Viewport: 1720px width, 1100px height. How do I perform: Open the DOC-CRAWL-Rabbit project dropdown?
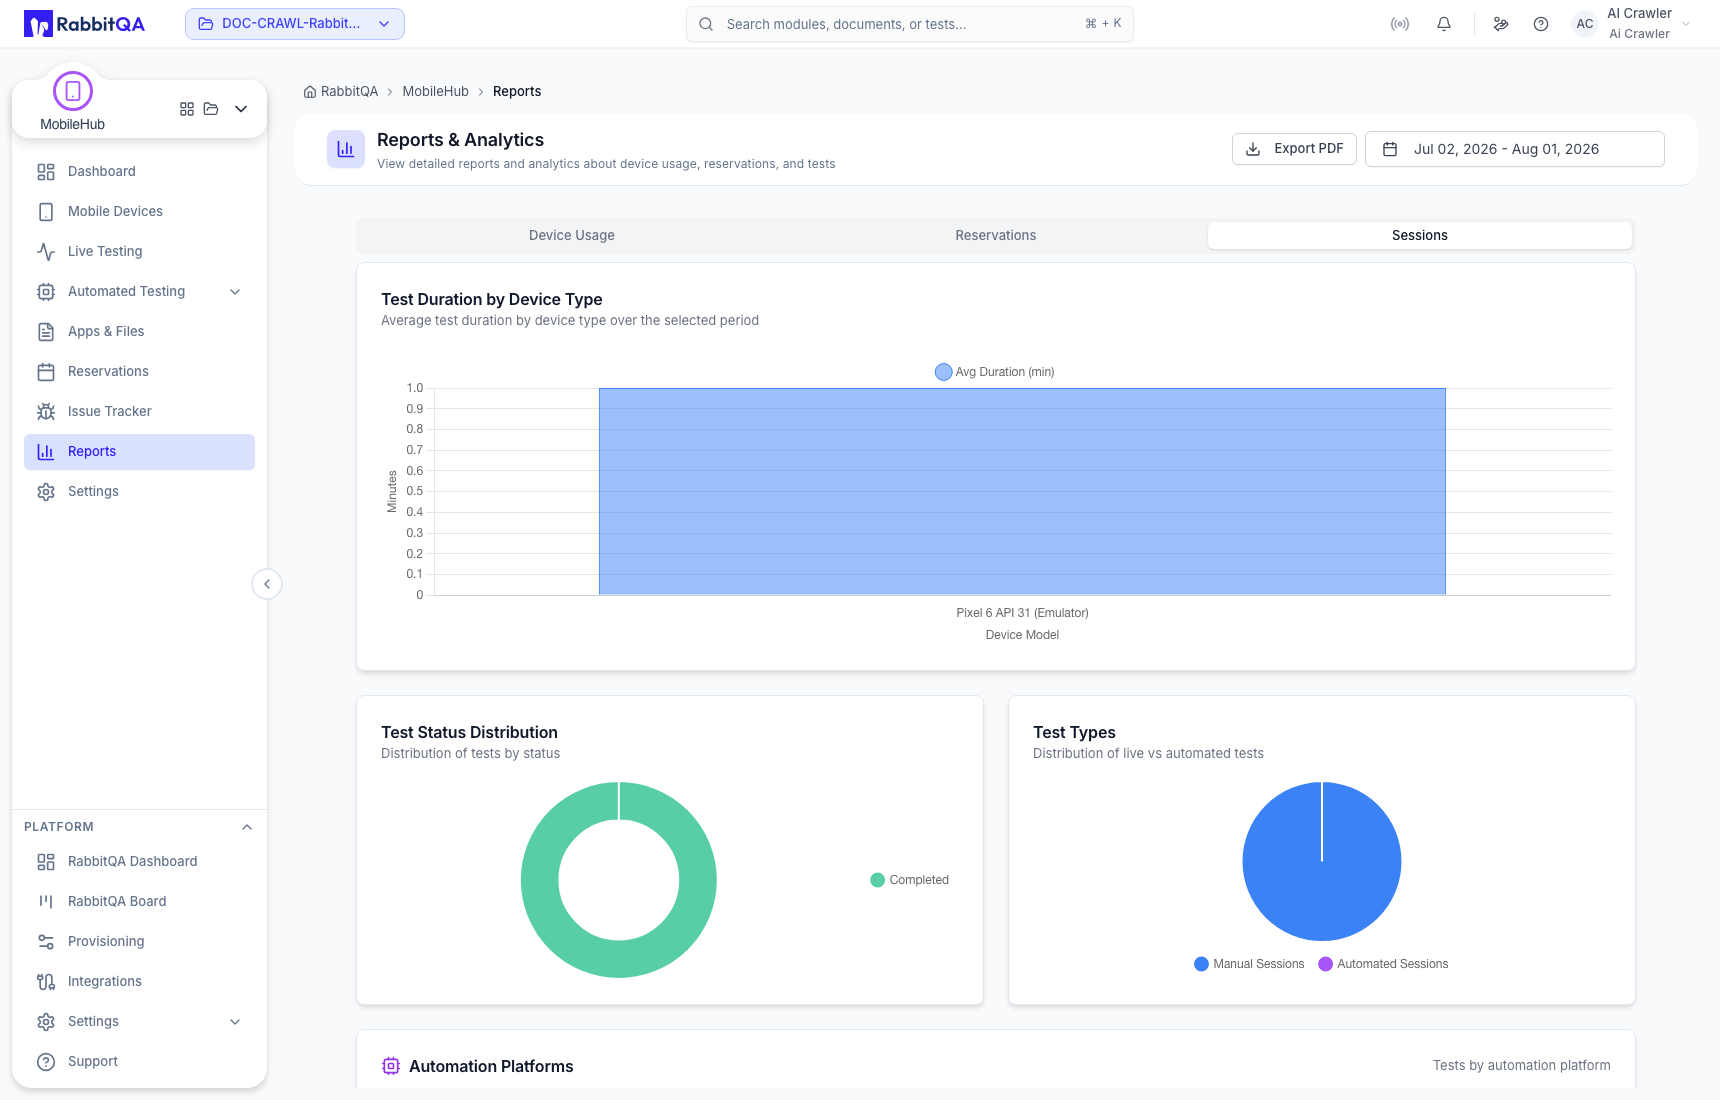tap(295, 24)
